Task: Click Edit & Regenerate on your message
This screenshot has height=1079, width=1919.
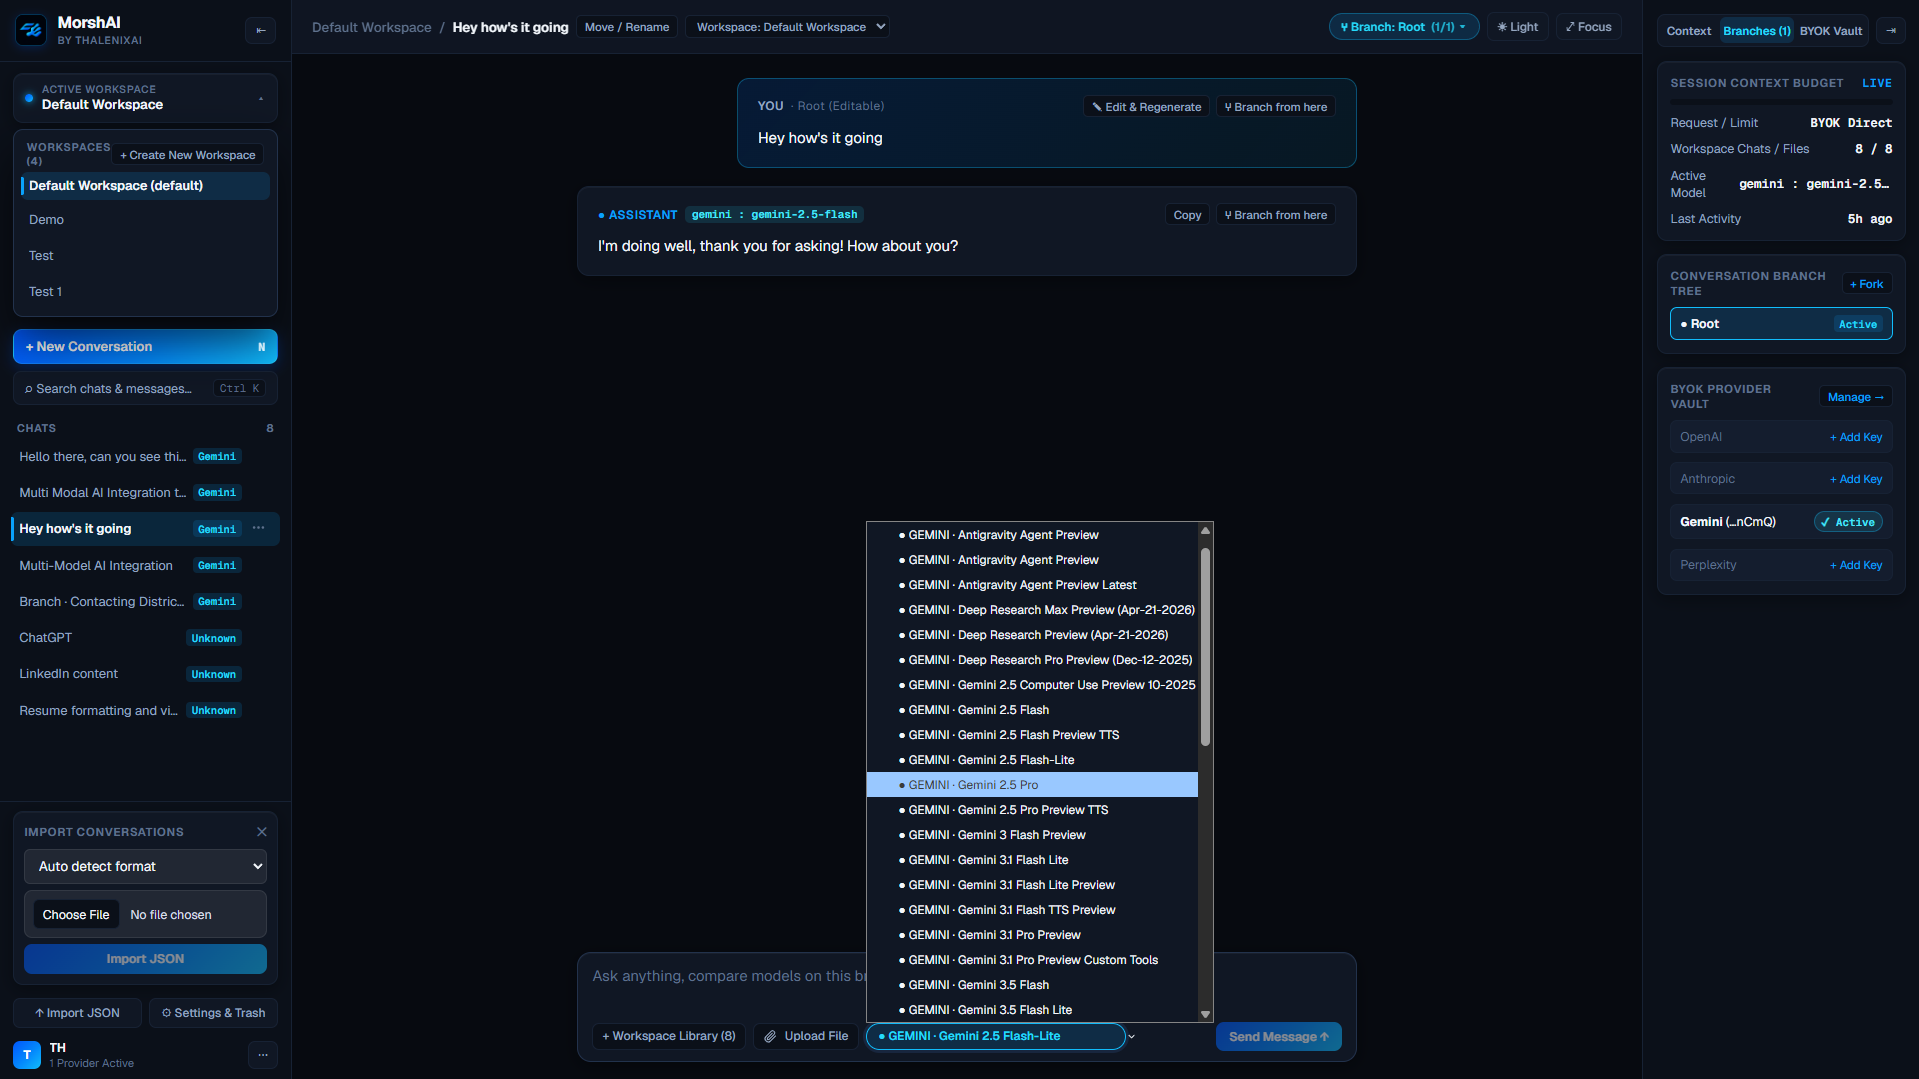Action: pos(1146,107)
